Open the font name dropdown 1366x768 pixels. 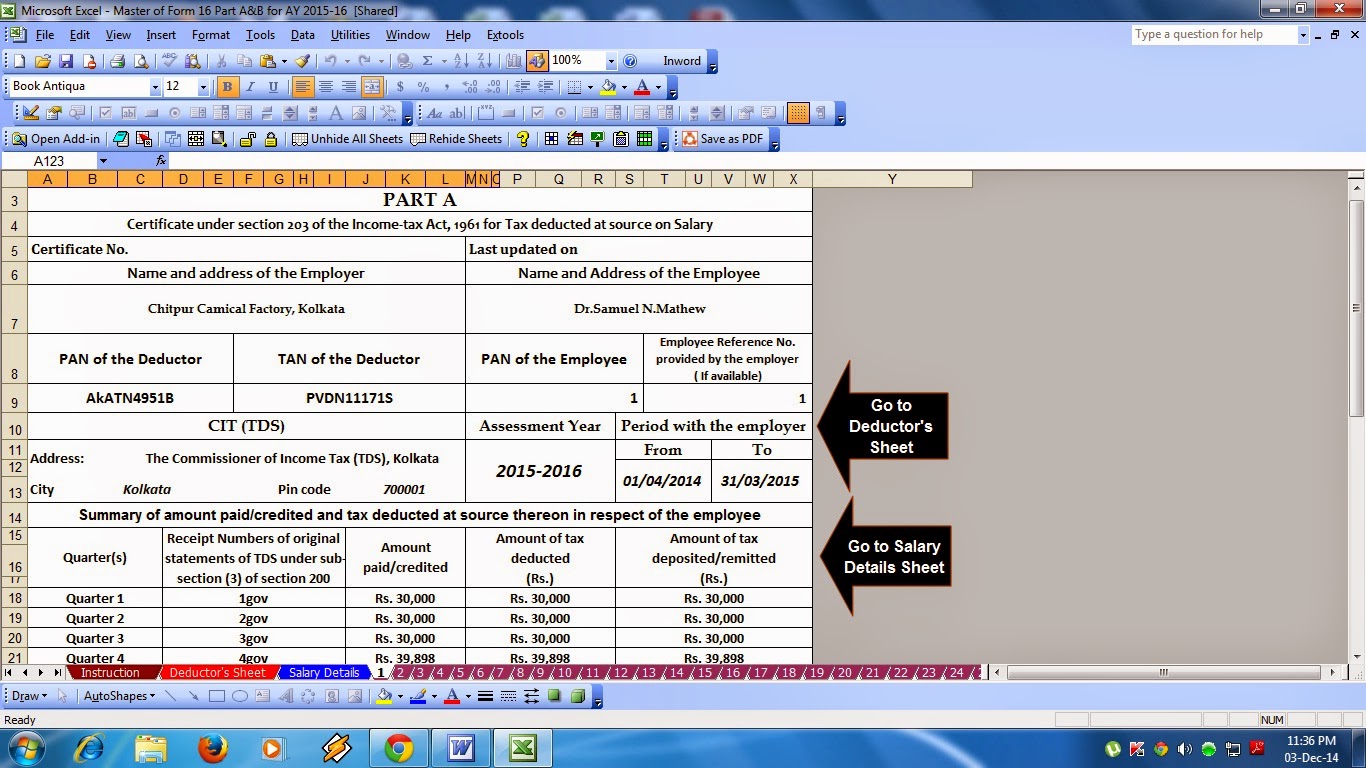[x=155, y=87]
